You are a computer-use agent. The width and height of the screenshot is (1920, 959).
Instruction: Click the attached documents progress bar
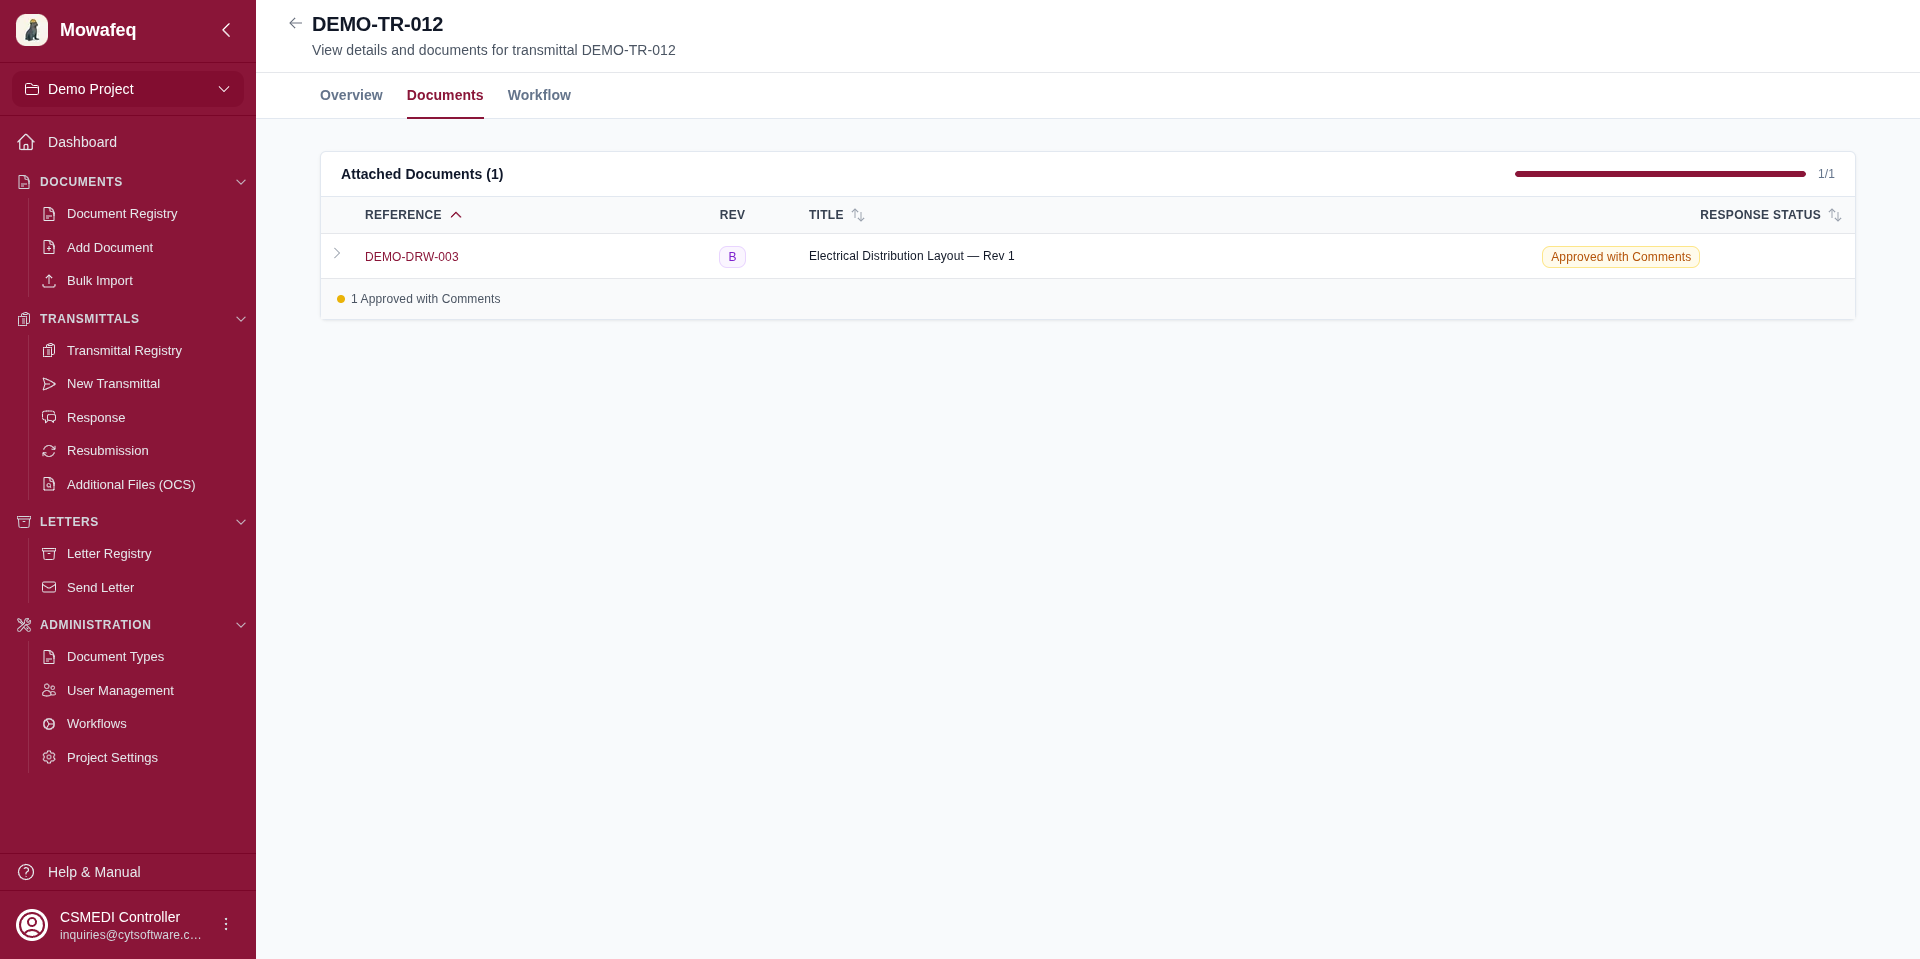[1659, 174]
